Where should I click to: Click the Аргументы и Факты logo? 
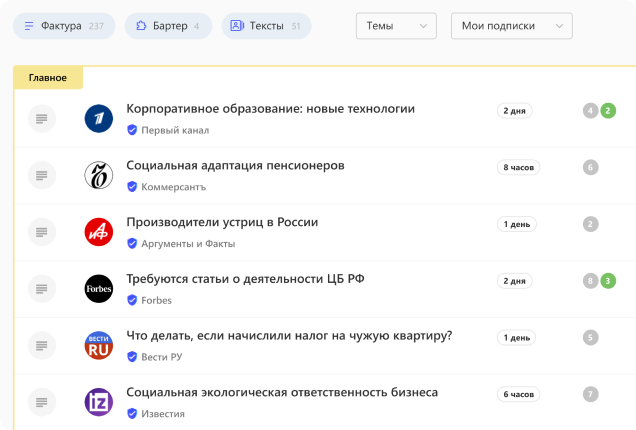click(x=99, y=232)
